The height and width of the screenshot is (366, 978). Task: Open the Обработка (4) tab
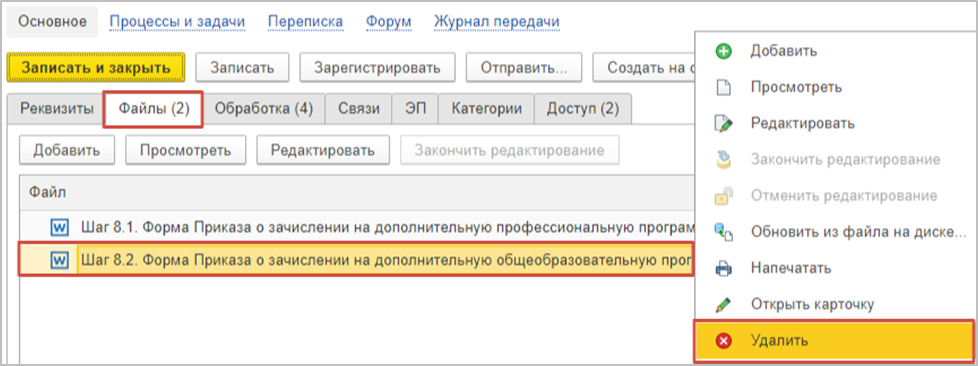tap(264, 108)
